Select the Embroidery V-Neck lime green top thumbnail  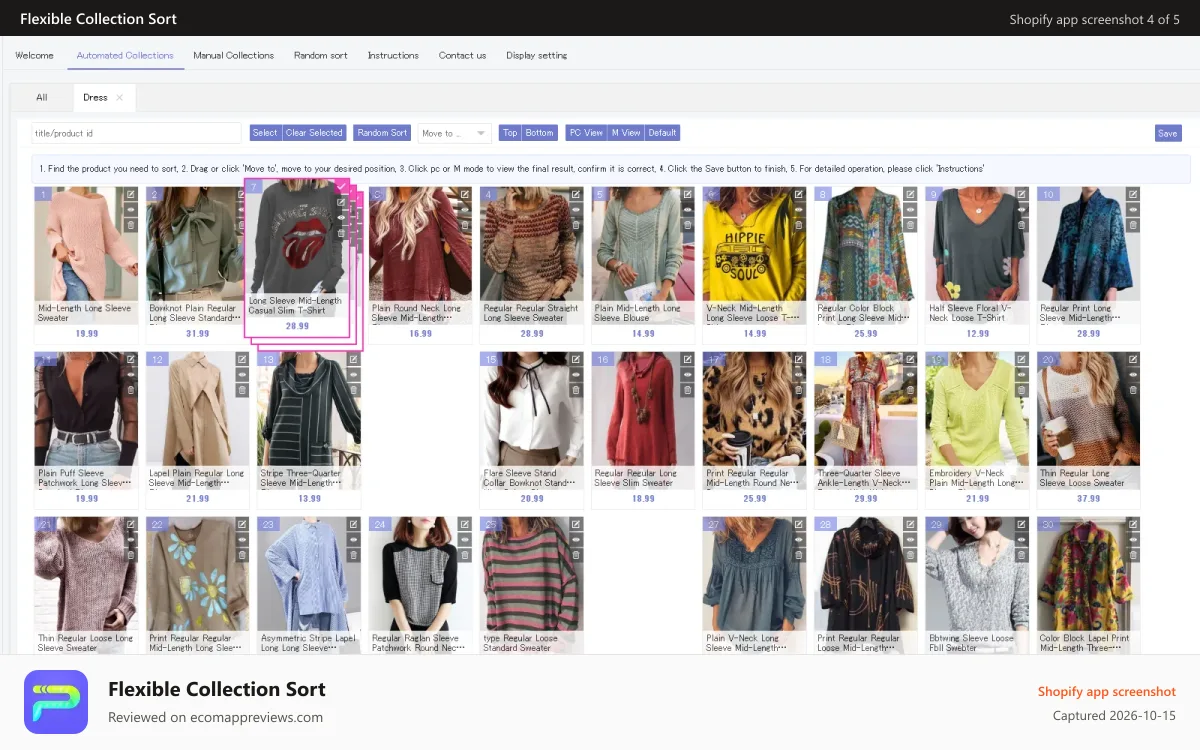[x=977, y=409]
